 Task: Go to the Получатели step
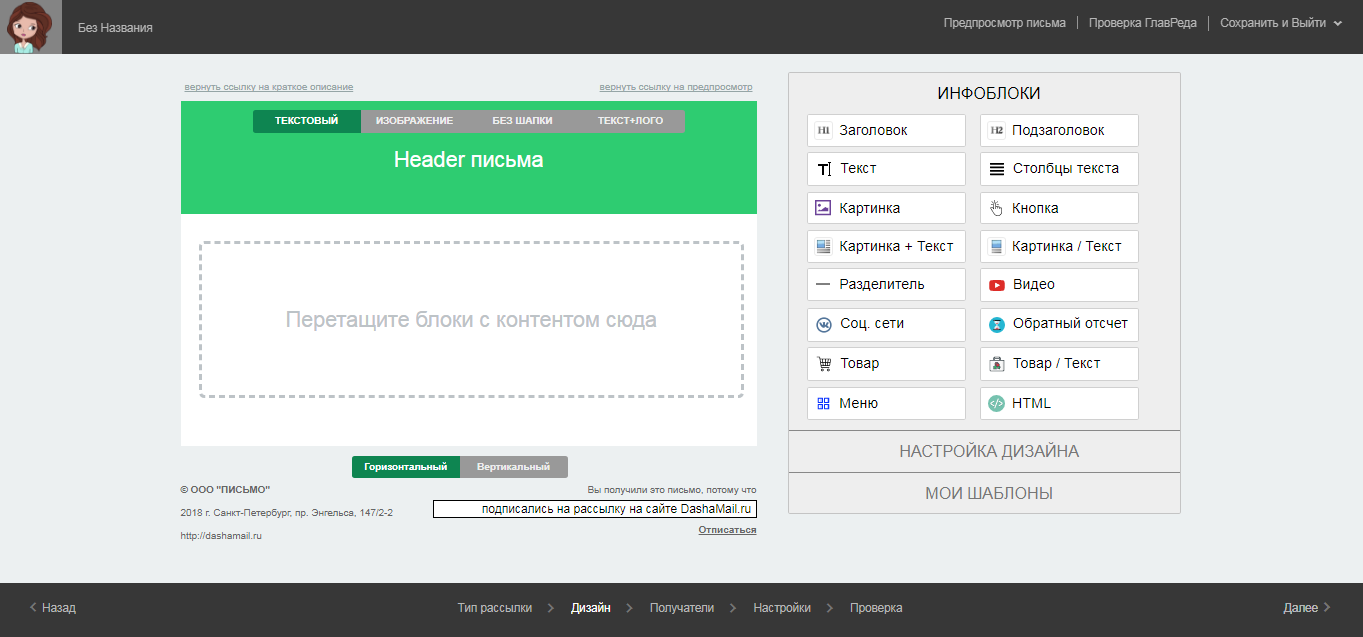681,608
